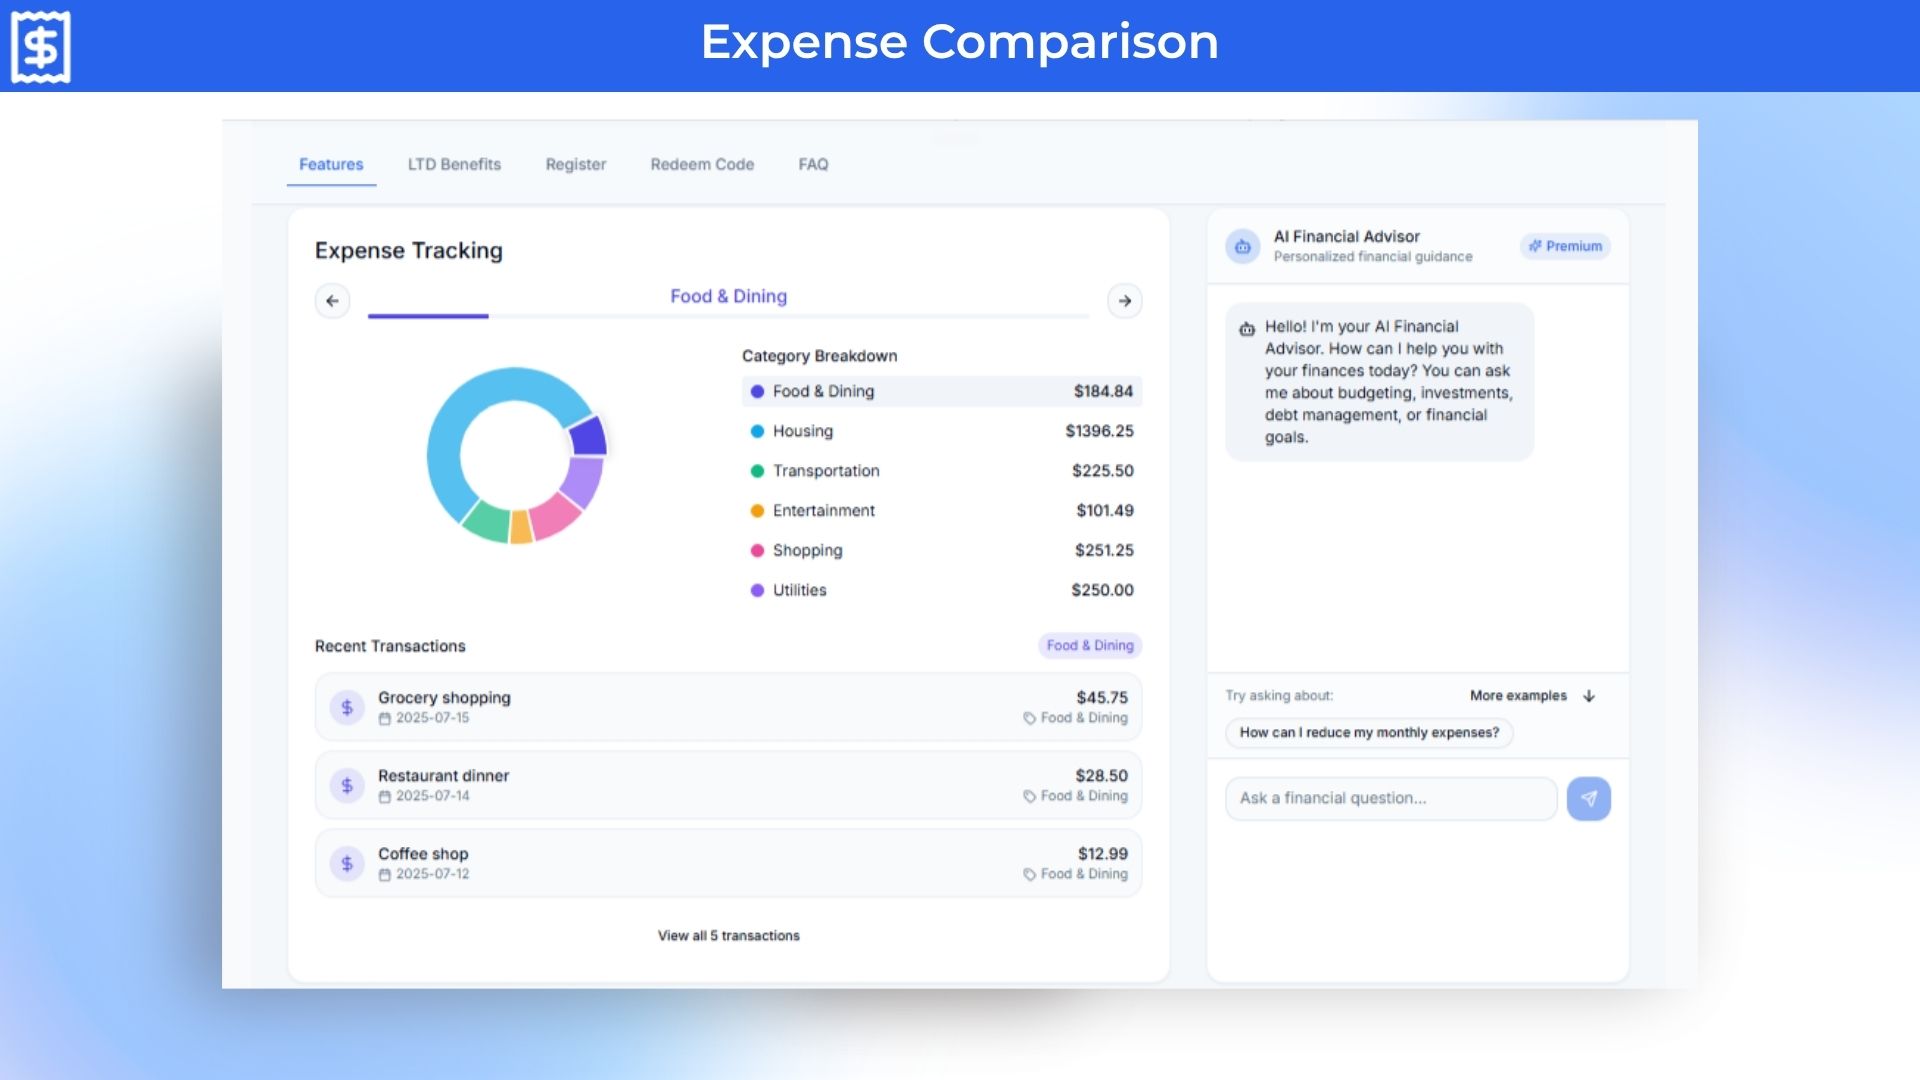Click the receipt dollar logo icon

pos(41,46)
